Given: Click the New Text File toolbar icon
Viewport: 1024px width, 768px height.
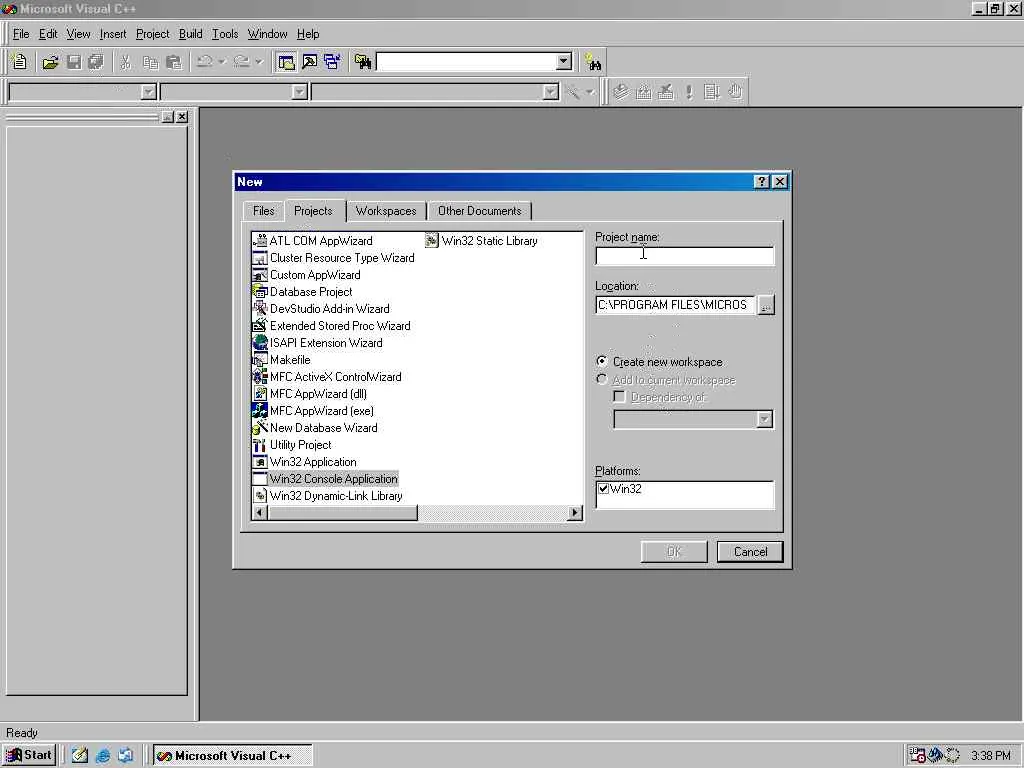Looking at the screenshot, I should [x=20, y=62].
